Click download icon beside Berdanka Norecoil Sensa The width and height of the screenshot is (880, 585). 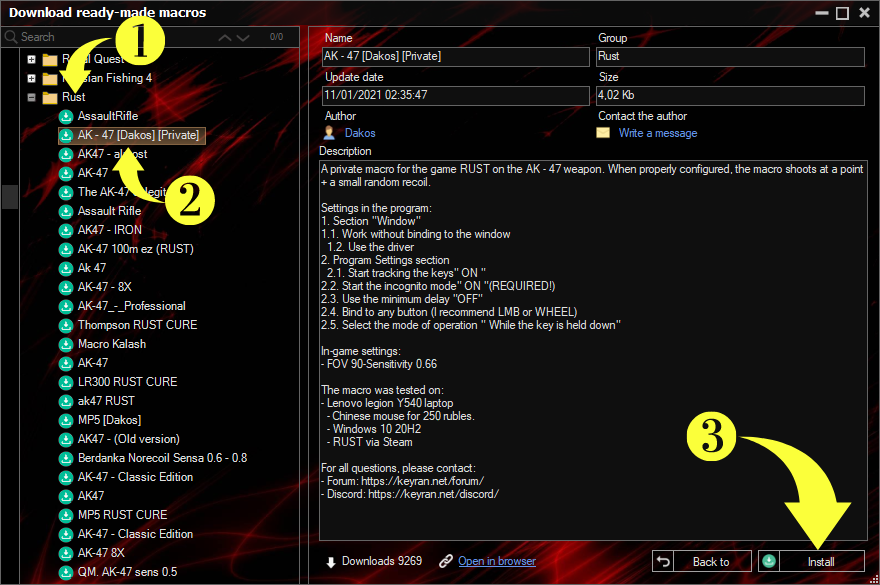pyautogui.click(x=66, y=459)
